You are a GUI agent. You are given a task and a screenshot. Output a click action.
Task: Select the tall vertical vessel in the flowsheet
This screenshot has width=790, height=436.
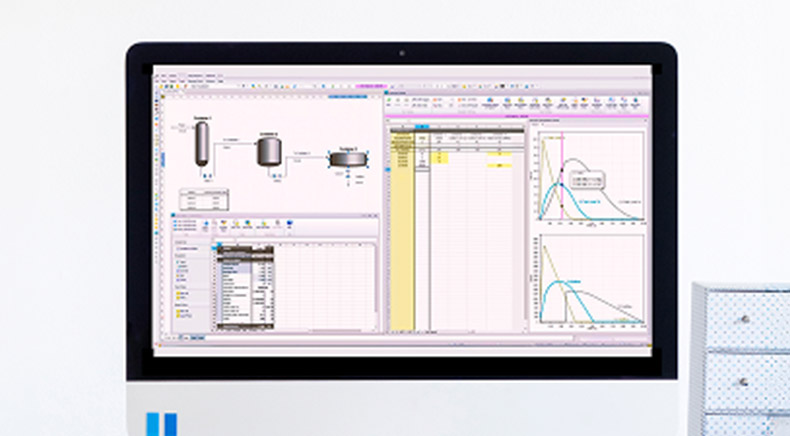pyautogui.click(x=202, y=144)
